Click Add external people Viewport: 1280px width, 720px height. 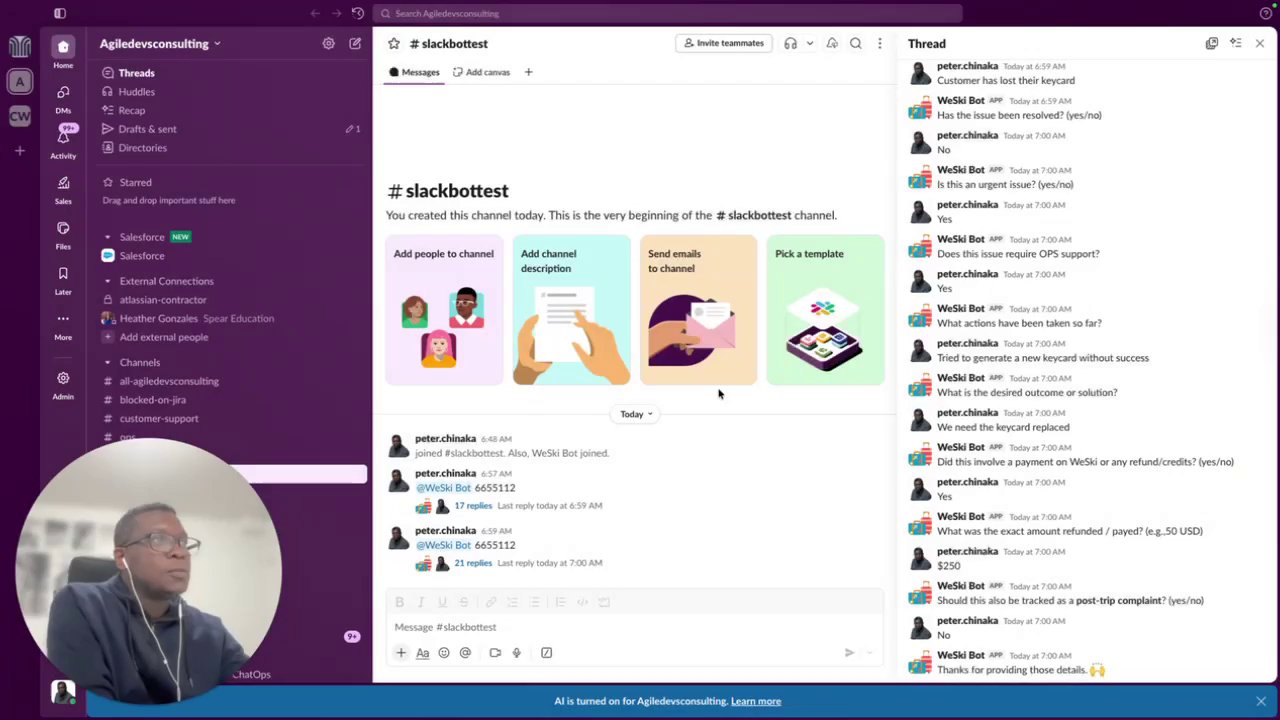[164, 338]
